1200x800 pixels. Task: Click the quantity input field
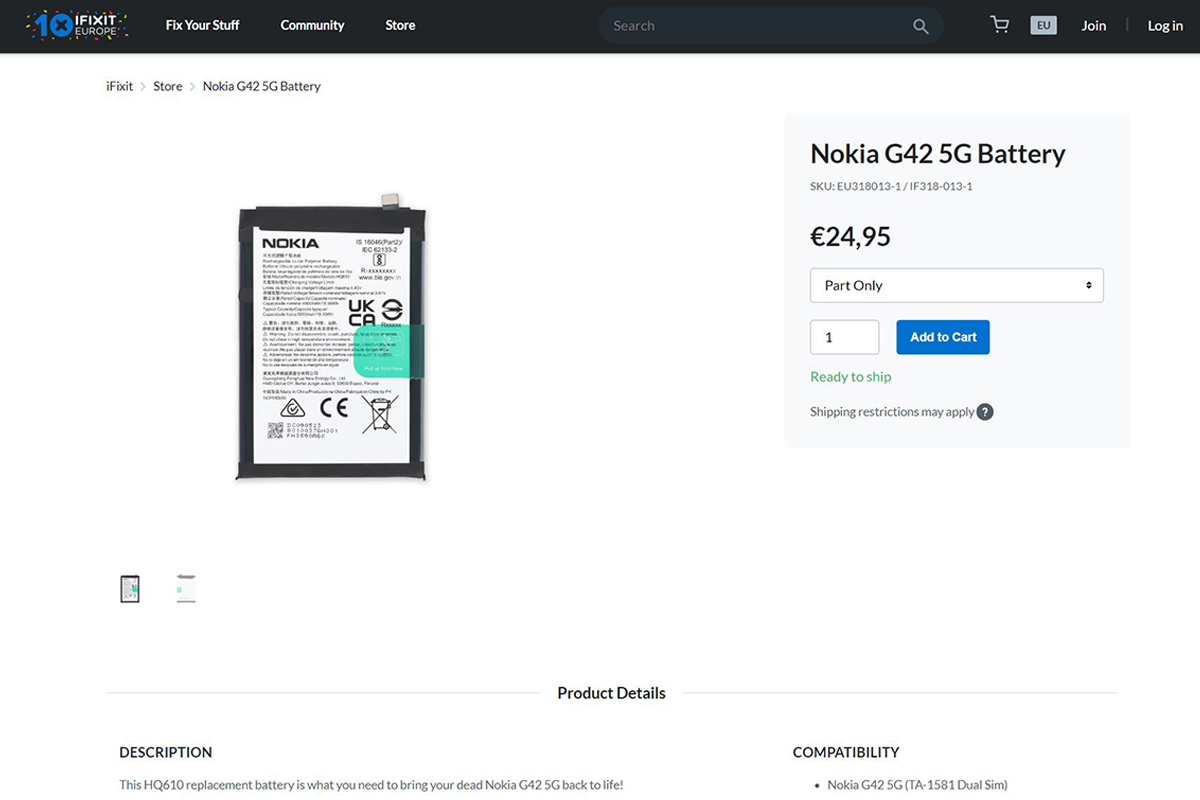click(845, 337)
